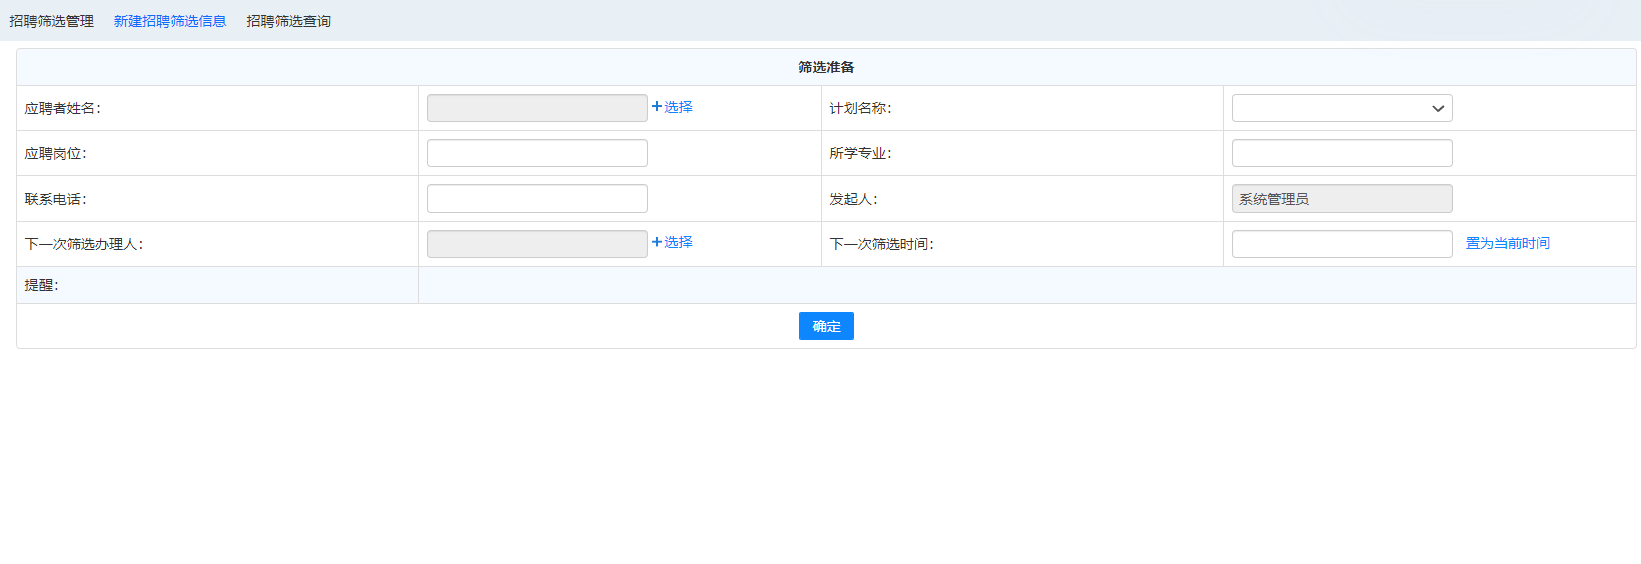The height and width of the screenshot is (564, 1641).
Task: Click the 计划名称 label text
Action: (x=860, y=108)
